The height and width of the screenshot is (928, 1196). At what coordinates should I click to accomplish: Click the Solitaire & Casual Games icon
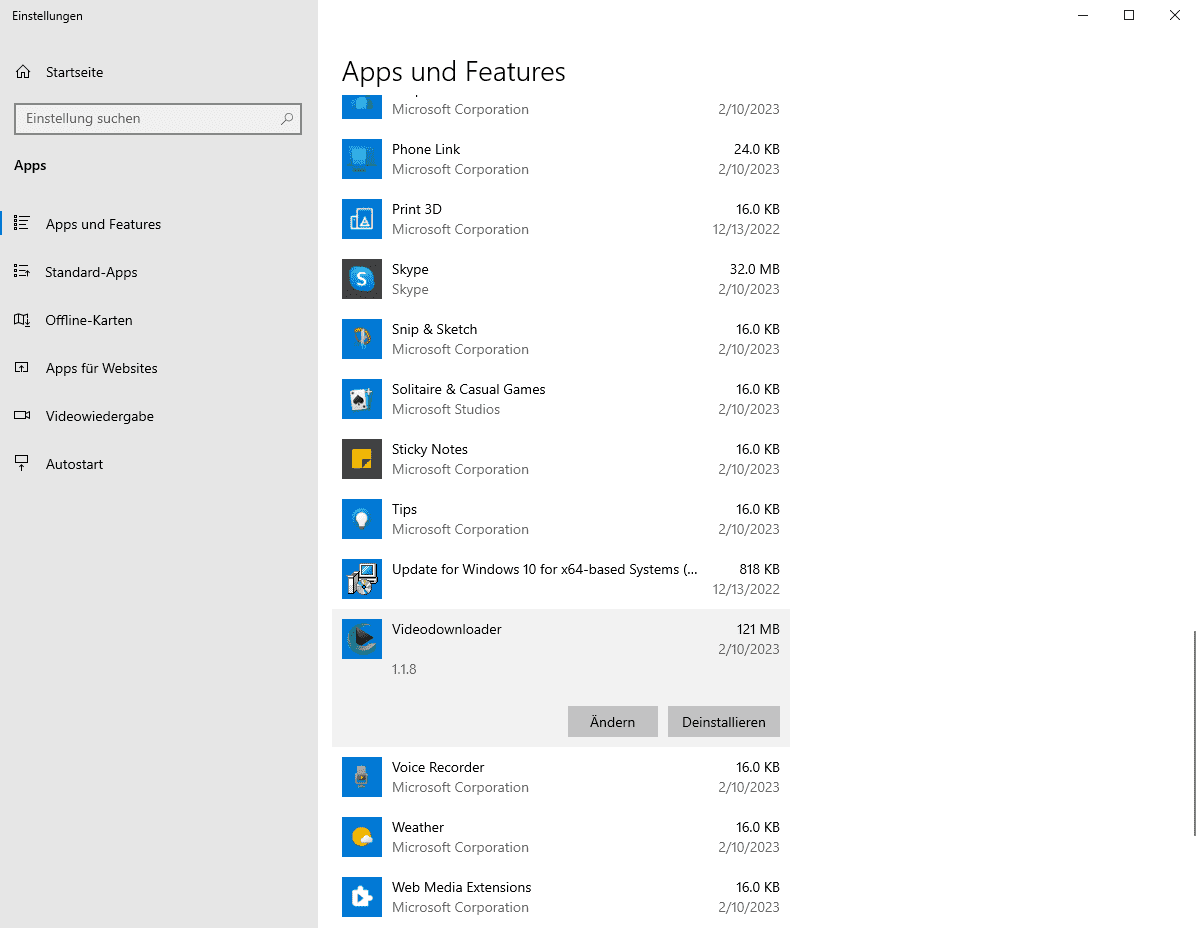coord(361,399)
